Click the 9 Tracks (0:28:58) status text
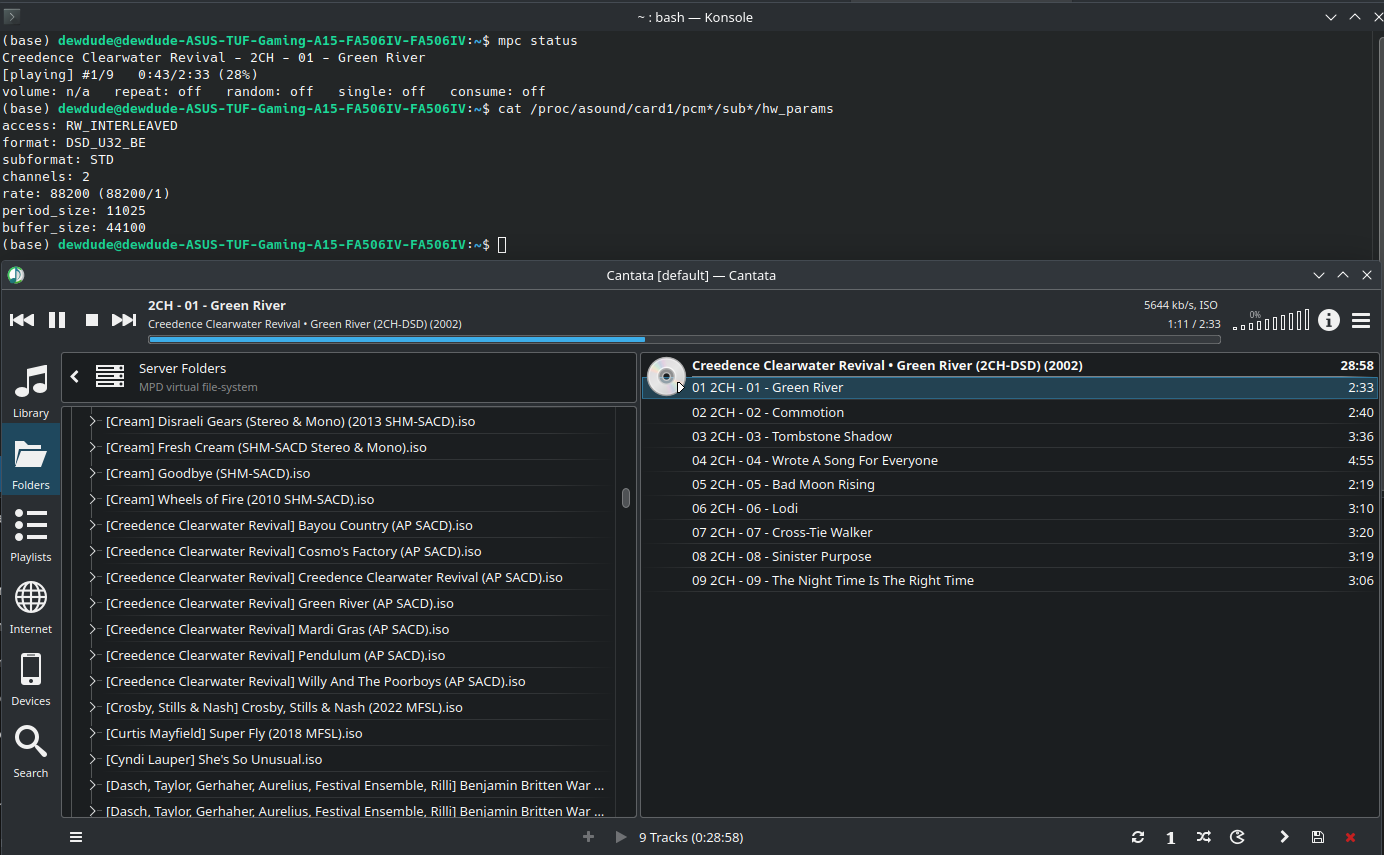Viewport: 1384px width, 855px height. click(691, 837)
